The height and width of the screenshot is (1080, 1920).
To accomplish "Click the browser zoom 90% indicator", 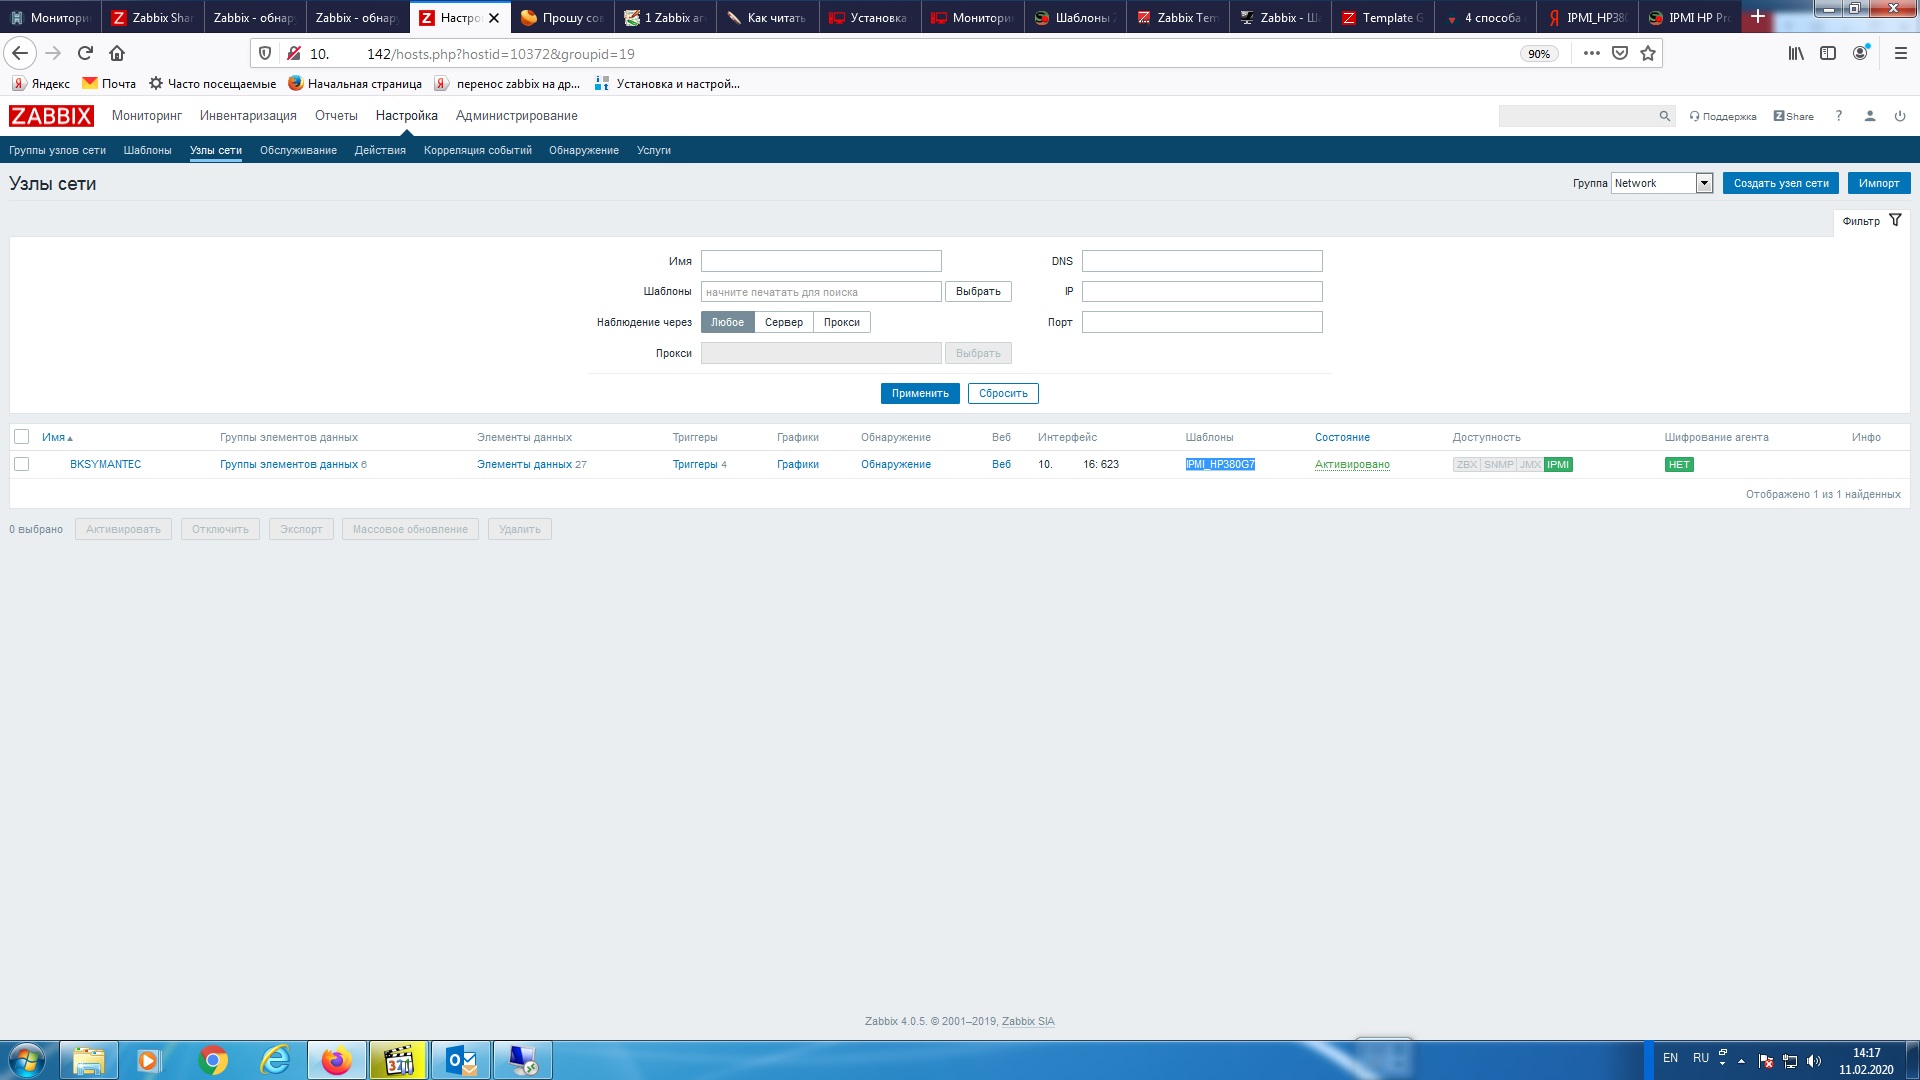I will click(x=1539, y=54).
